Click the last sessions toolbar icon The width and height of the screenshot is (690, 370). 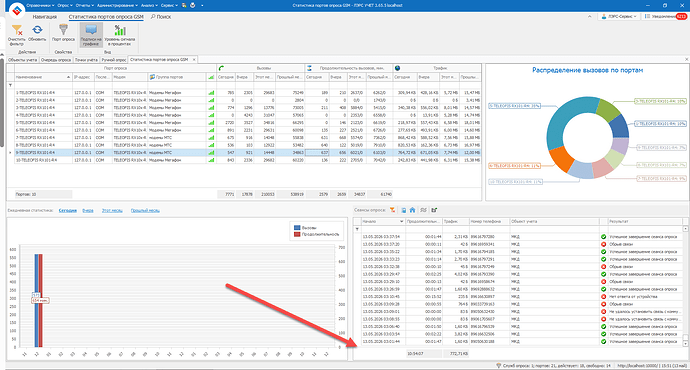[434, 210]
